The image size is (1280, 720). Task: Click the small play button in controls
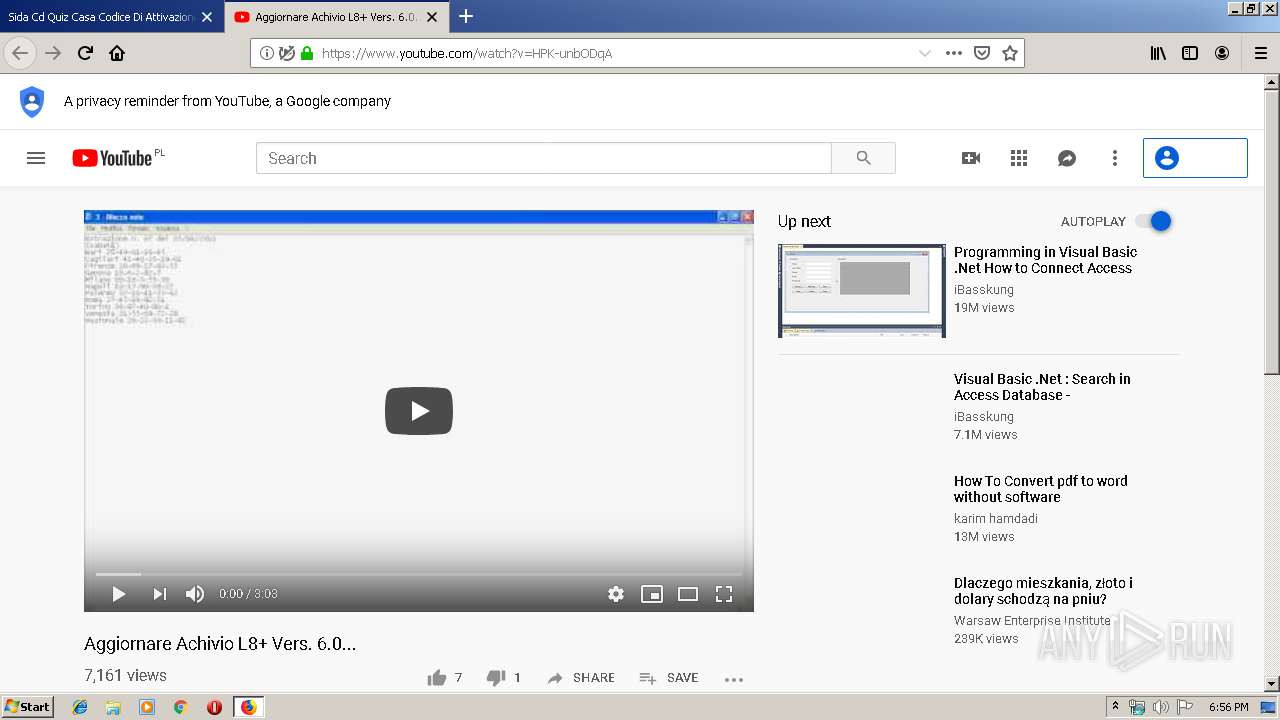(119, 594)
